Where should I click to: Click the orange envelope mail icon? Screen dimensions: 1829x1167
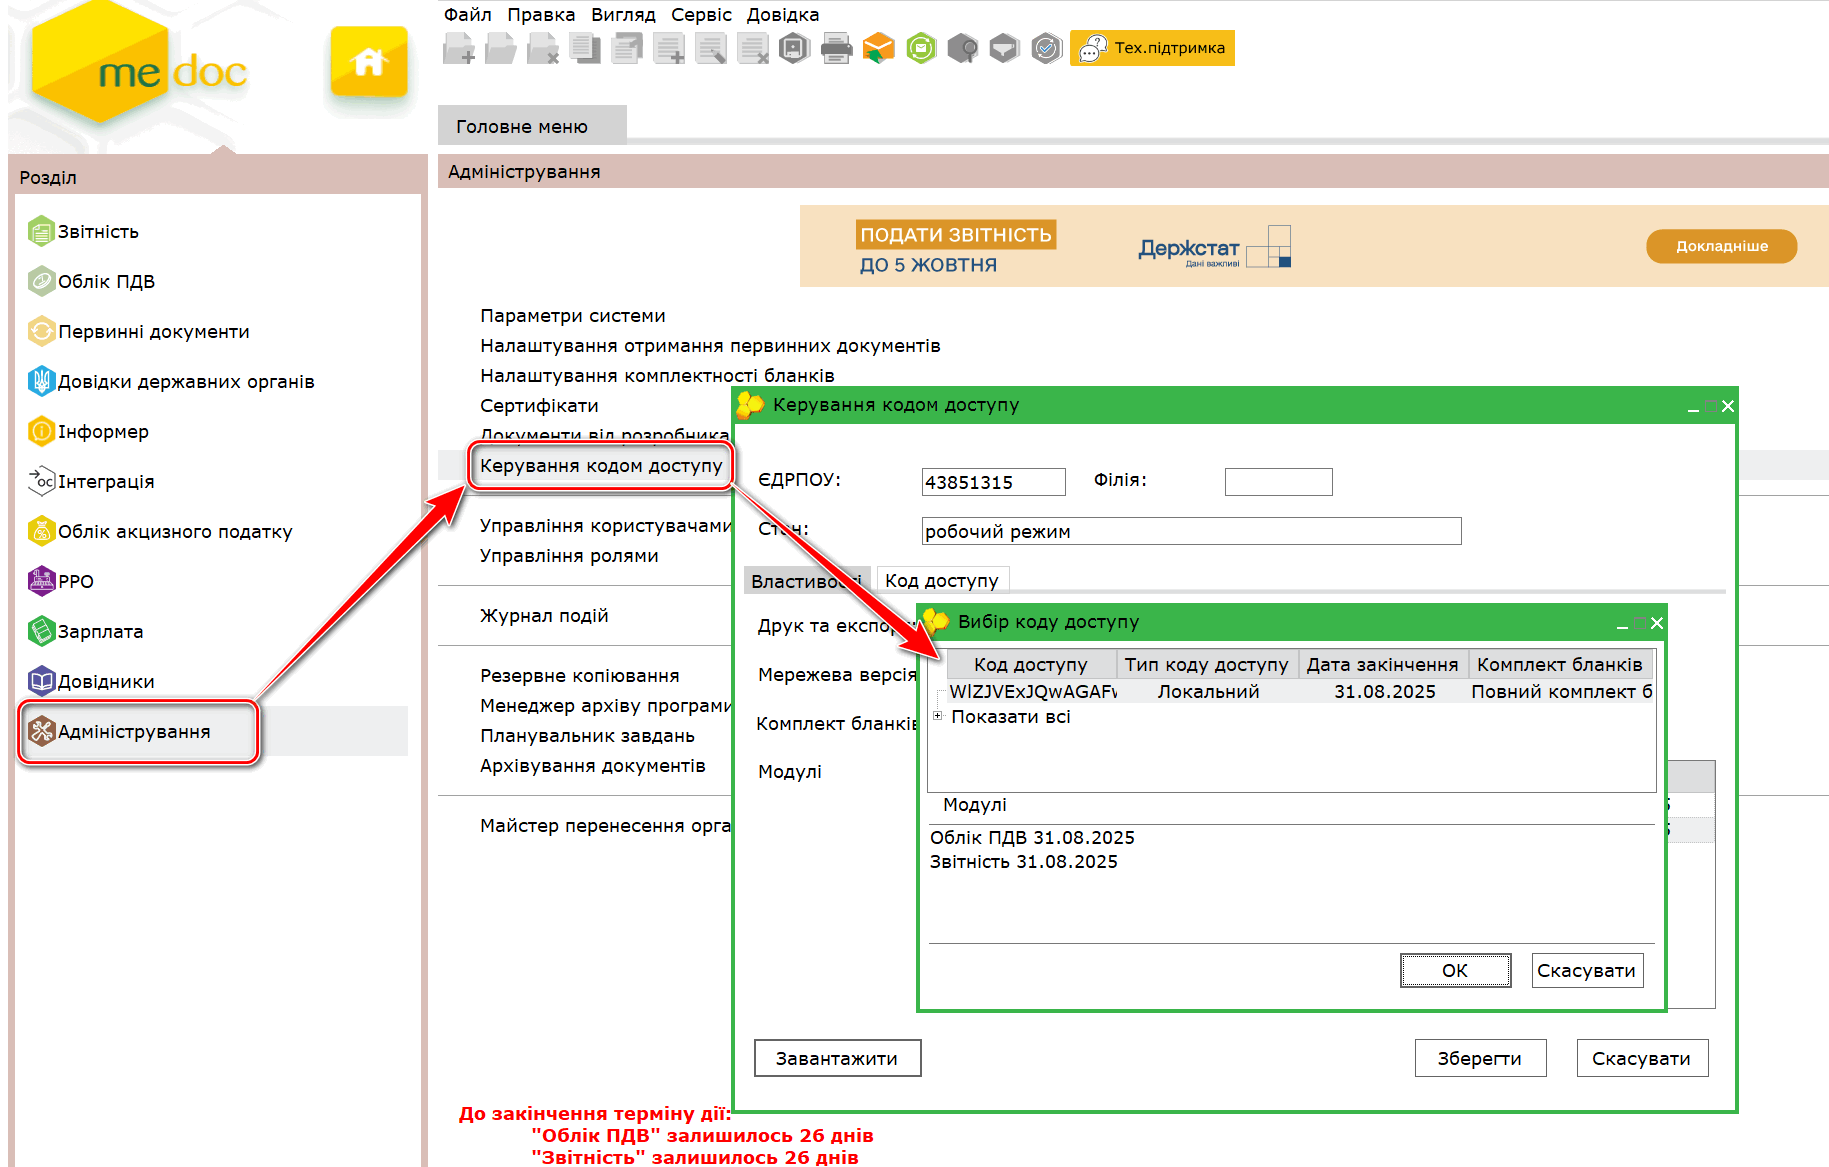pos(878,48)
